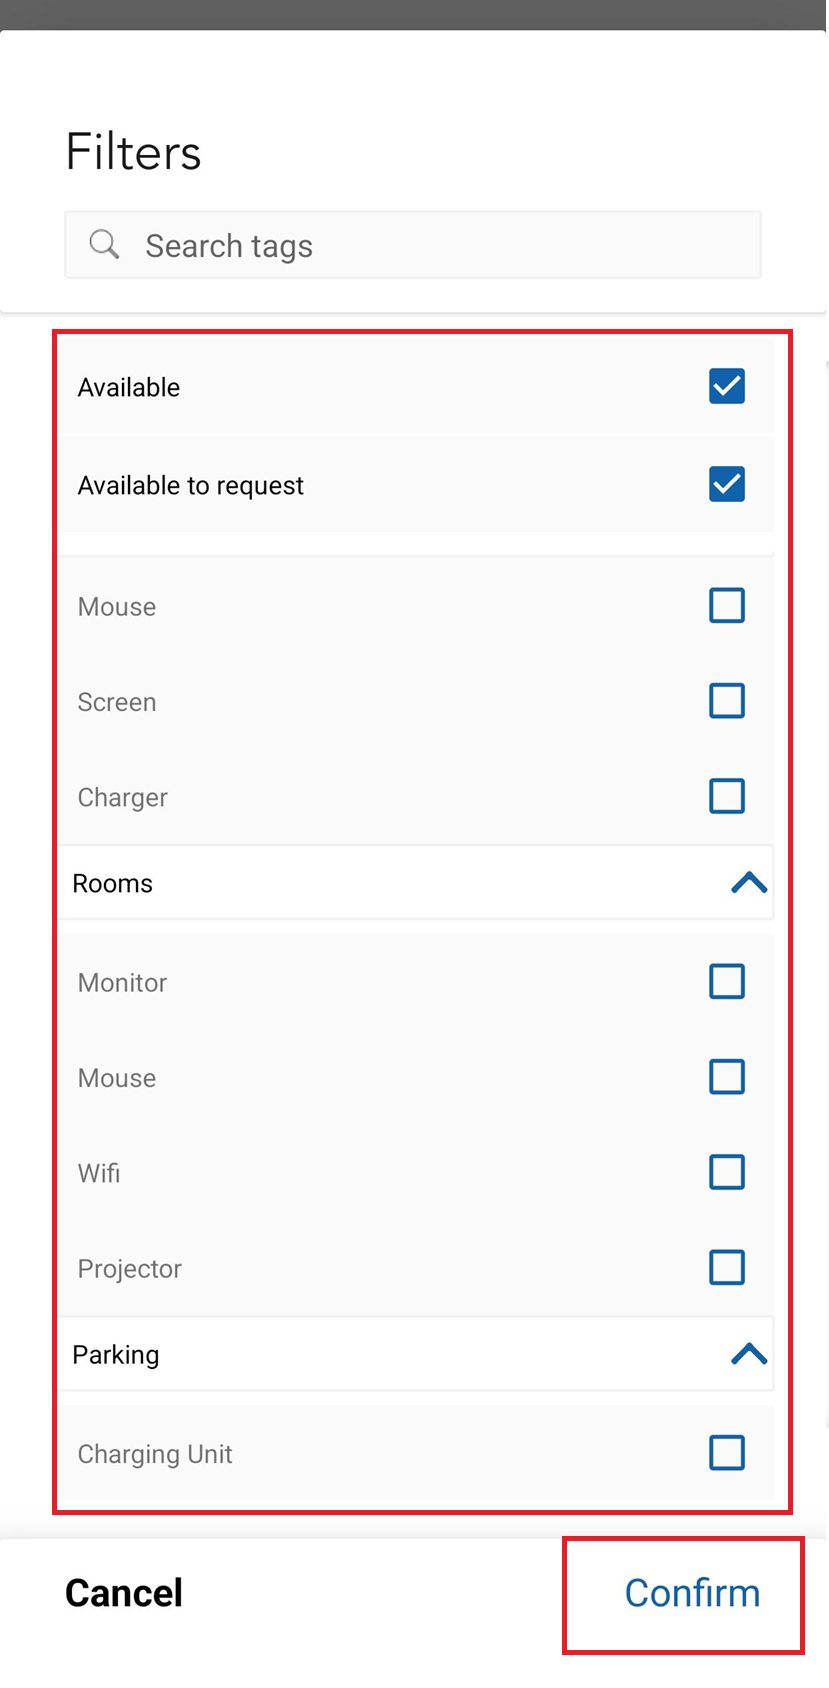Select the Charger checkbox

pyautogui.click(x=727, y=796)
